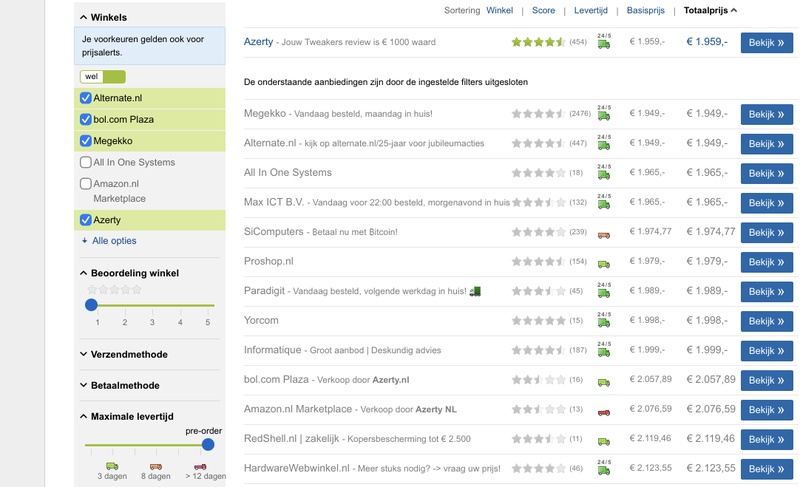
Task: Uncheck the bol.com Plaza checkbox
Action: (x=86, y=119)
